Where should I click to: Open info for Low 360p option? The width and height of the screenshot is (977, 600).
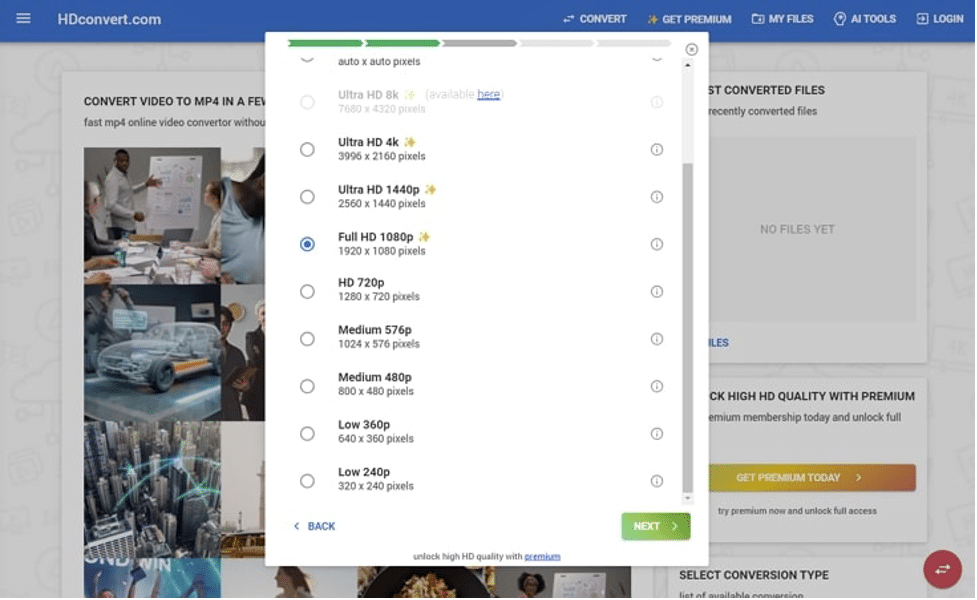tap(657, 433)
